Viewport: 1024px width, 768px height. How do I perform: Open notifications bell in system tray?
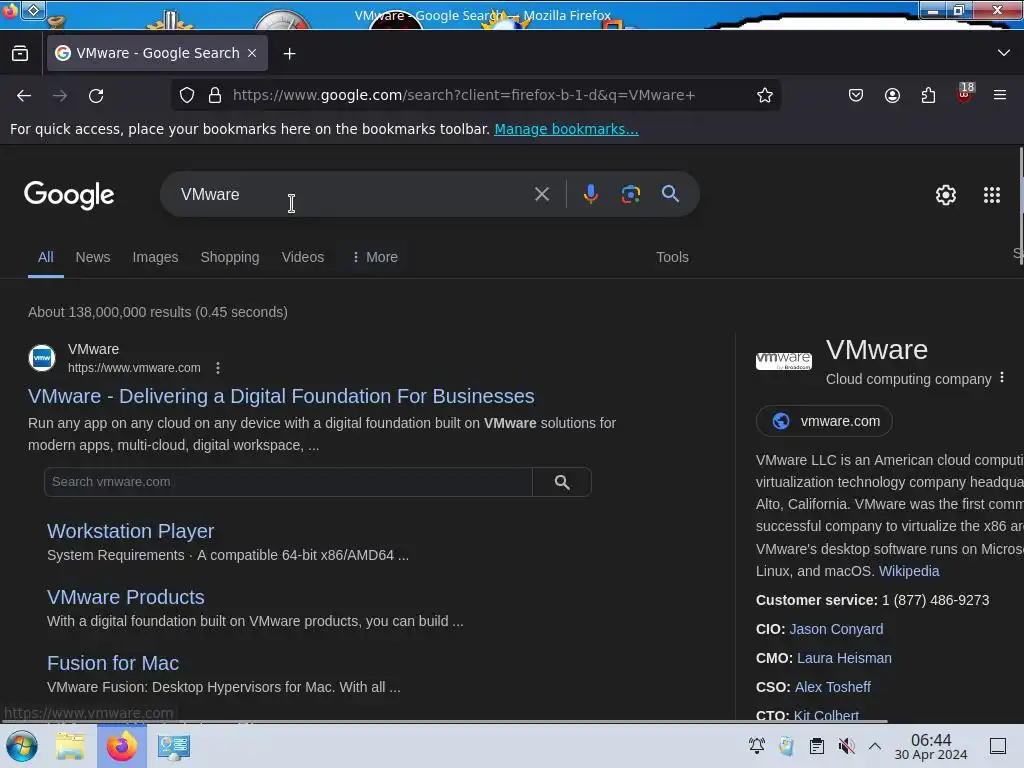(x=756, y=746)
